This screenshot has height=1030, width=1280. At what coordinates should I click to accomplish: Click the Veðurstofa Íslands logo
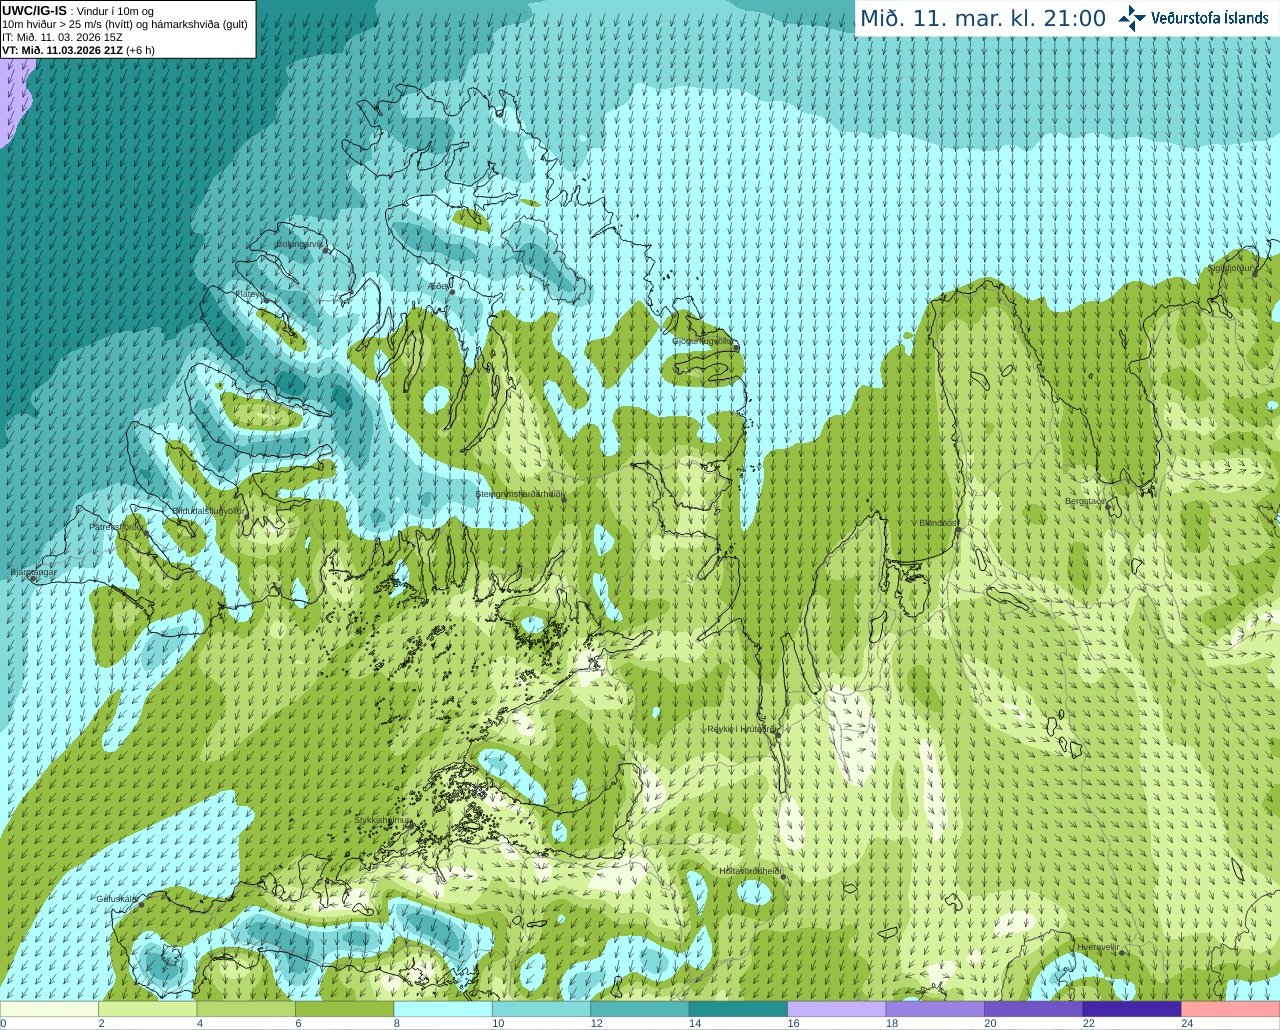coord(1194,18)
